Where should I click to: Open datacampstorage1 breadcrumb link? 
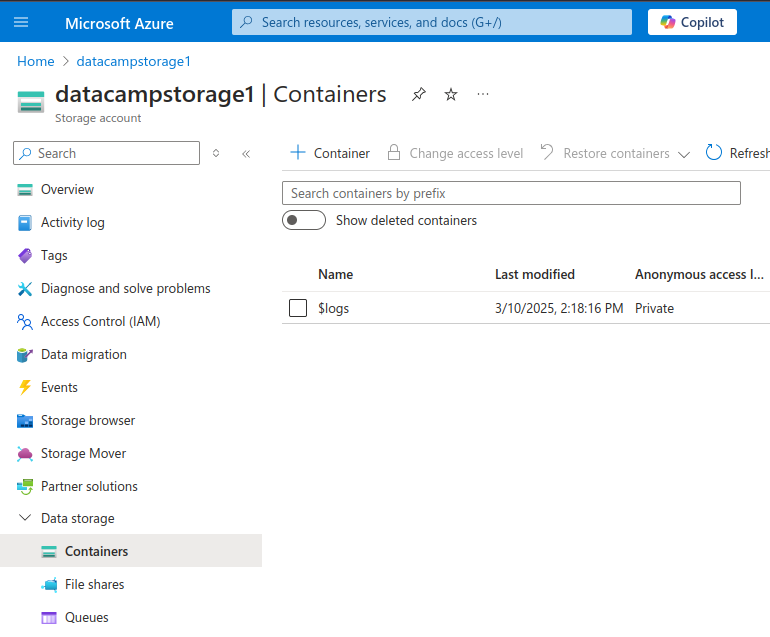click(x=134, y=61)
